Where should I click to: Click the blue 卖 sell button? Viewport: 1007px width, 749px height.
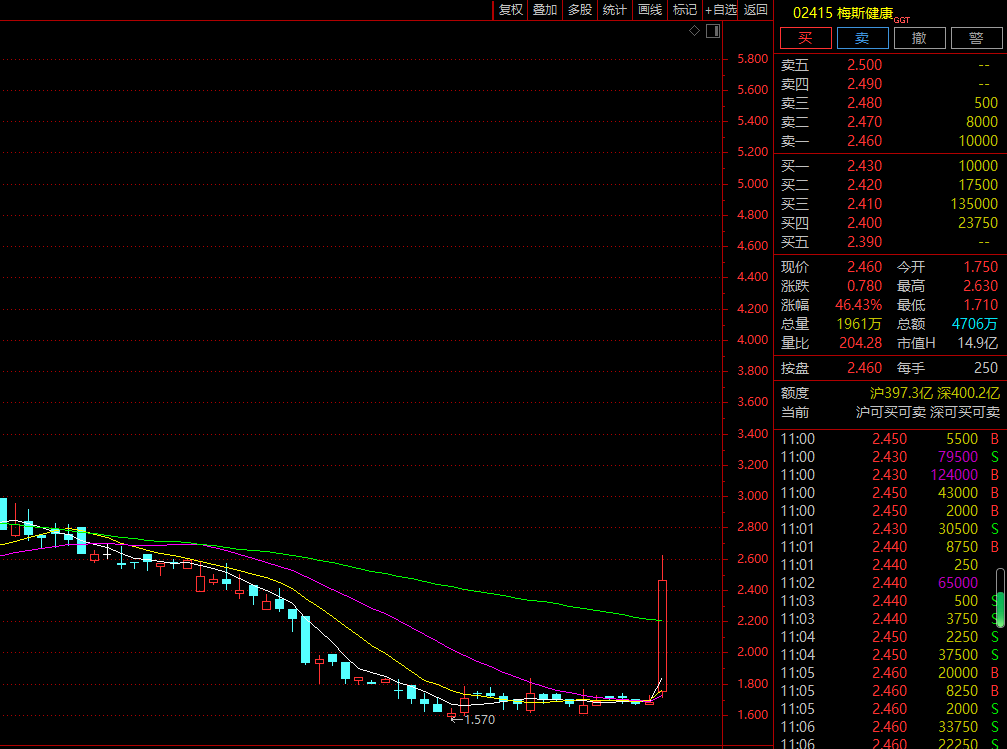tap(863, 38)
